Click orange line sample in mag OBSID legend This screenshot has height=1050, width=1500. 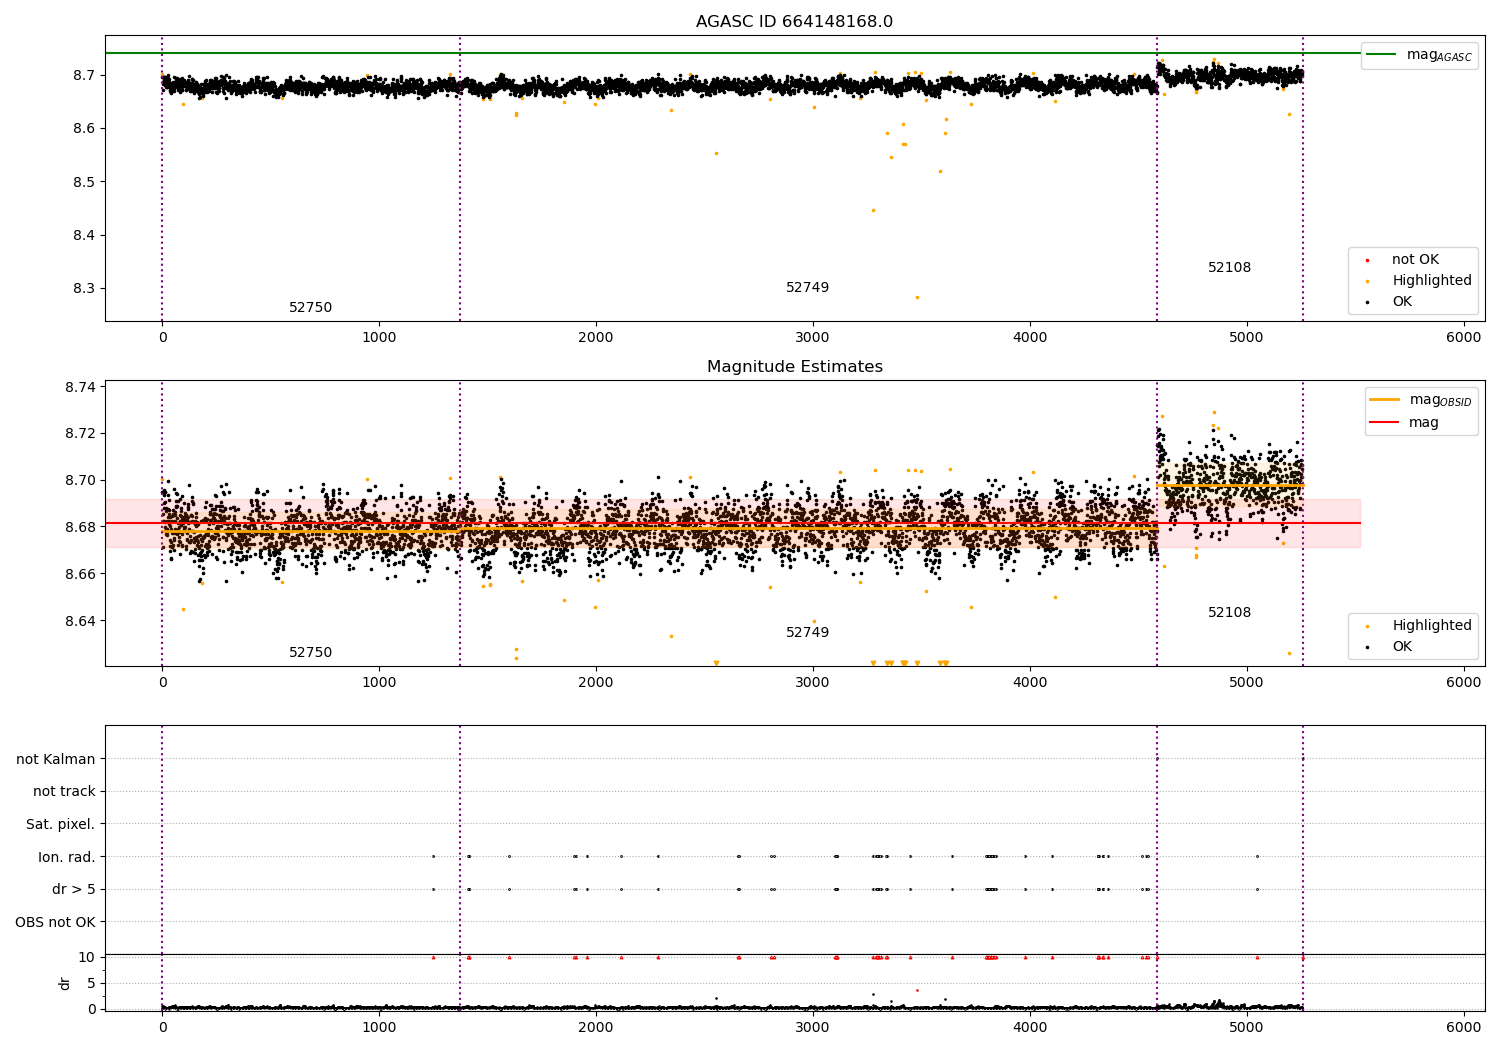pos(1385,400)
